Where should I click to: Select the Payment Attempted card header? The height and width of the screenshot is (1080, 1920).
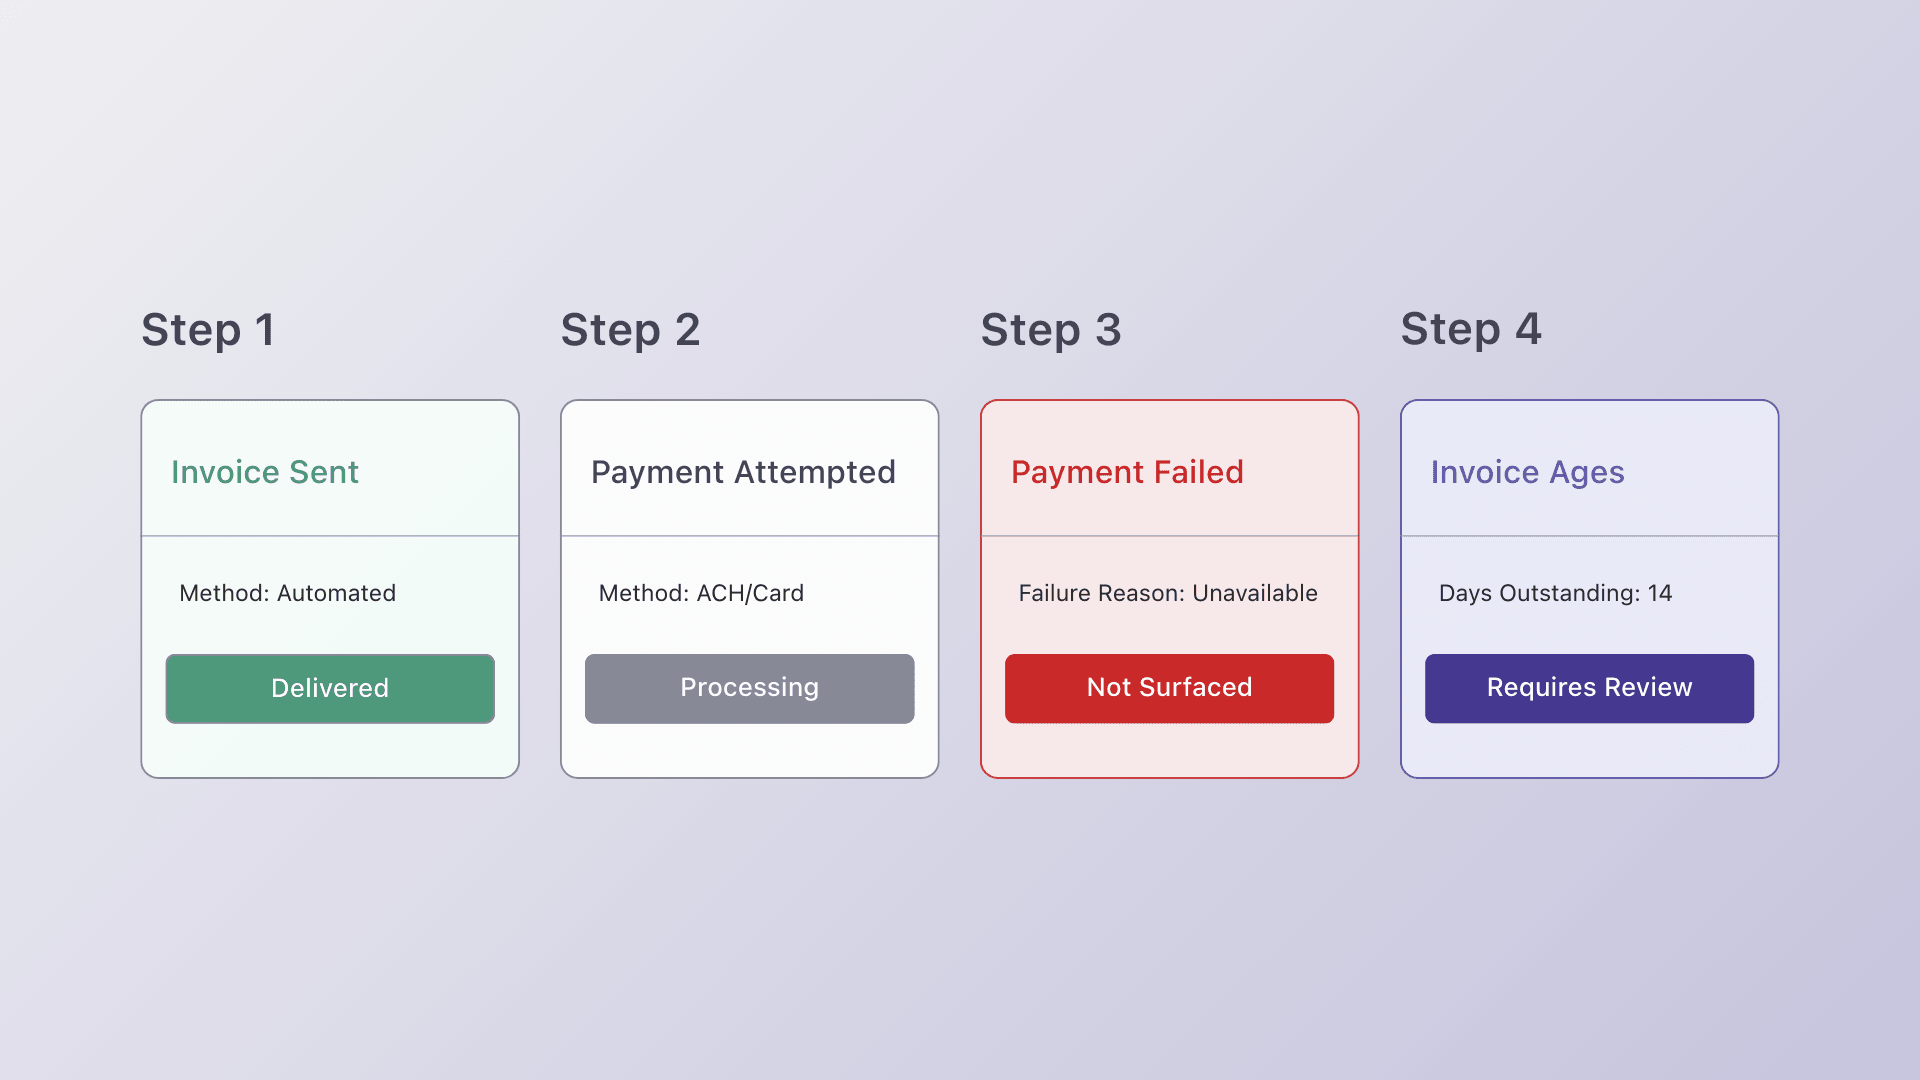coord(743,472)
